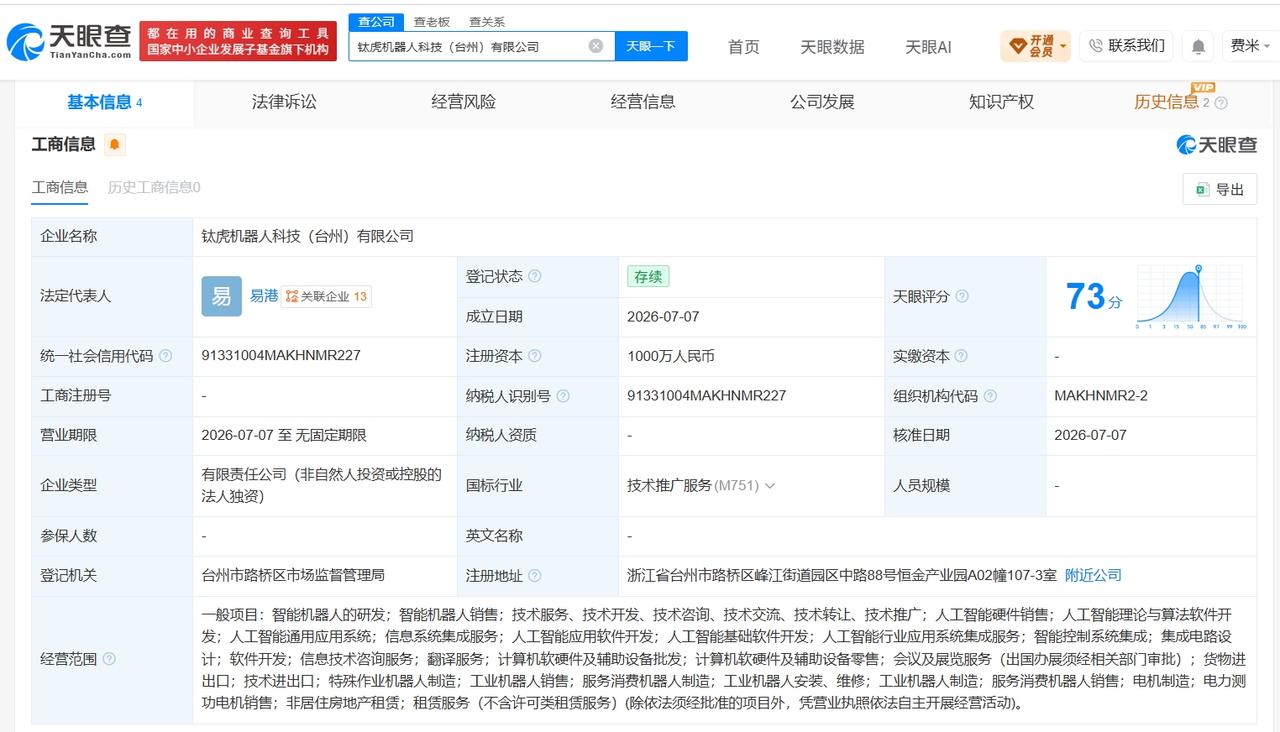Screen dimensions: 1280x732
Task: Click the help icon next to 天眼评分
Action: [962, 297]
